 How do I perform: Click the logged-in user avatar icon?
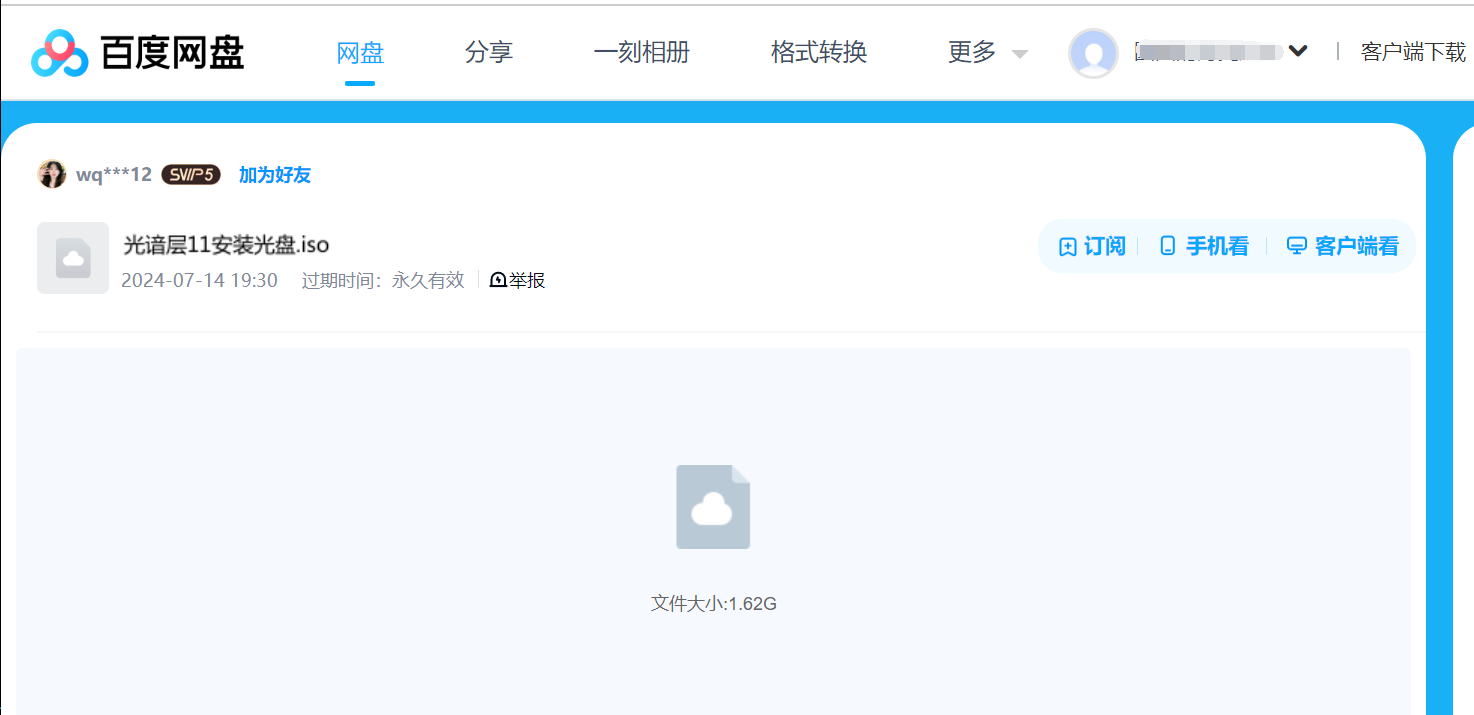[1093, 54]
